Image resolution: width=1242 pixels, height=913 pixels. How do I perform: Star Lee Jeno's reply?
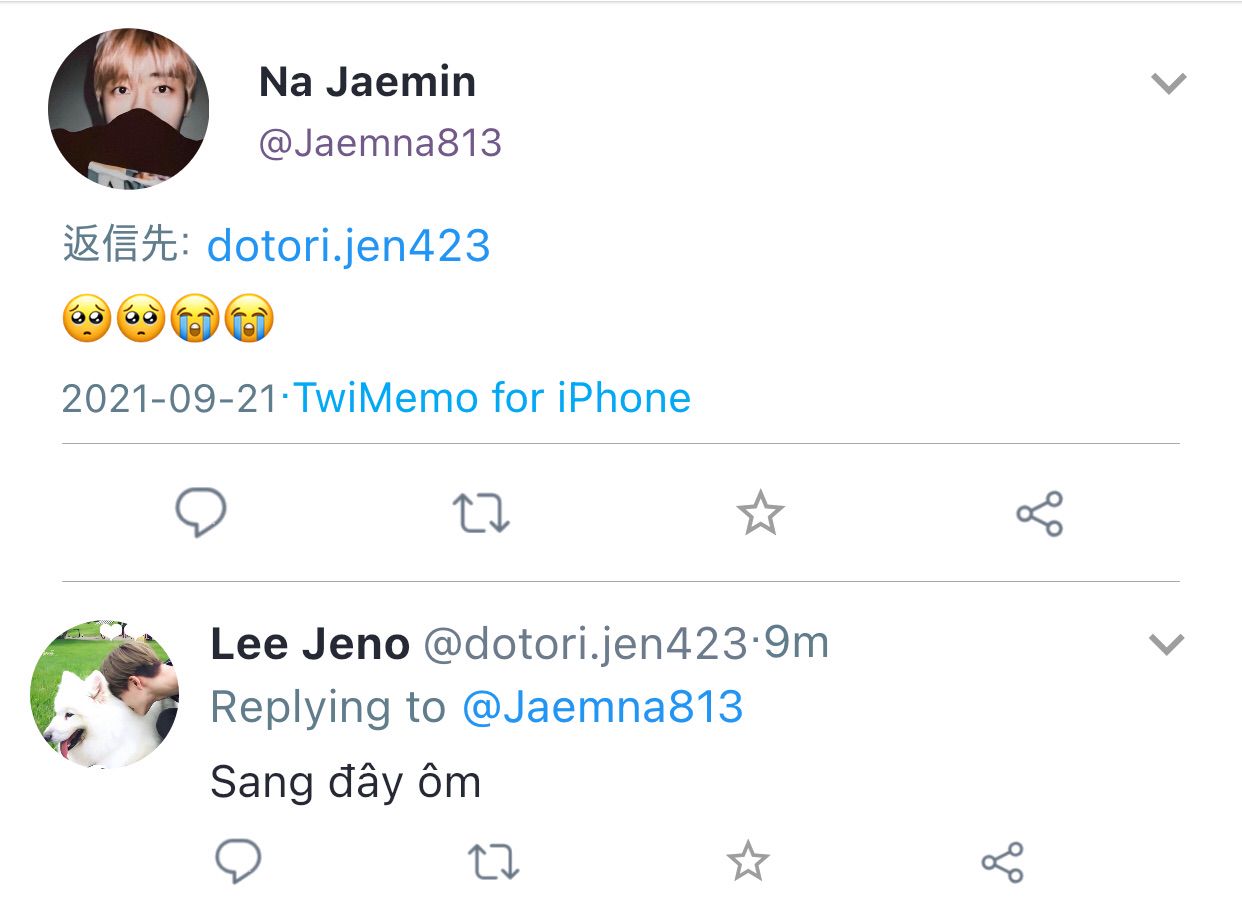tap(748, 862)
